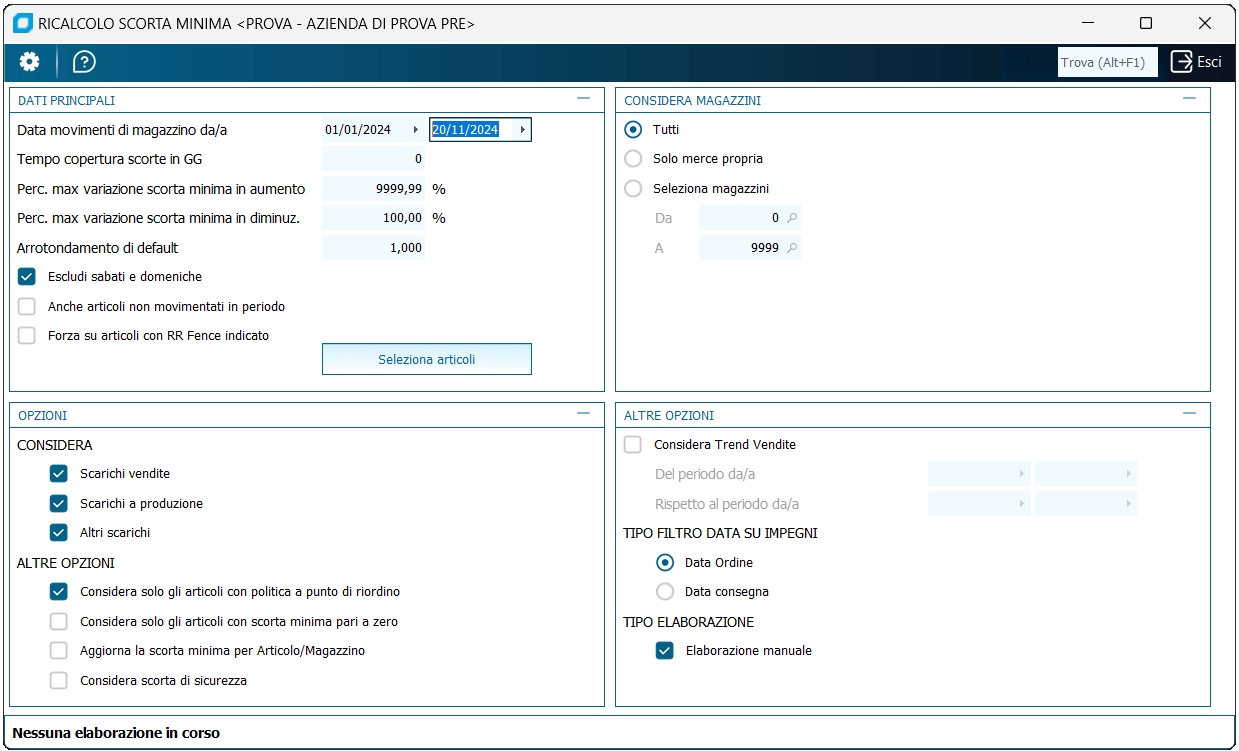Enable Anche articoli non movimentati in periodo
Screen dimensions: 1239x751
pyautogui.click(x=27, y=307)
